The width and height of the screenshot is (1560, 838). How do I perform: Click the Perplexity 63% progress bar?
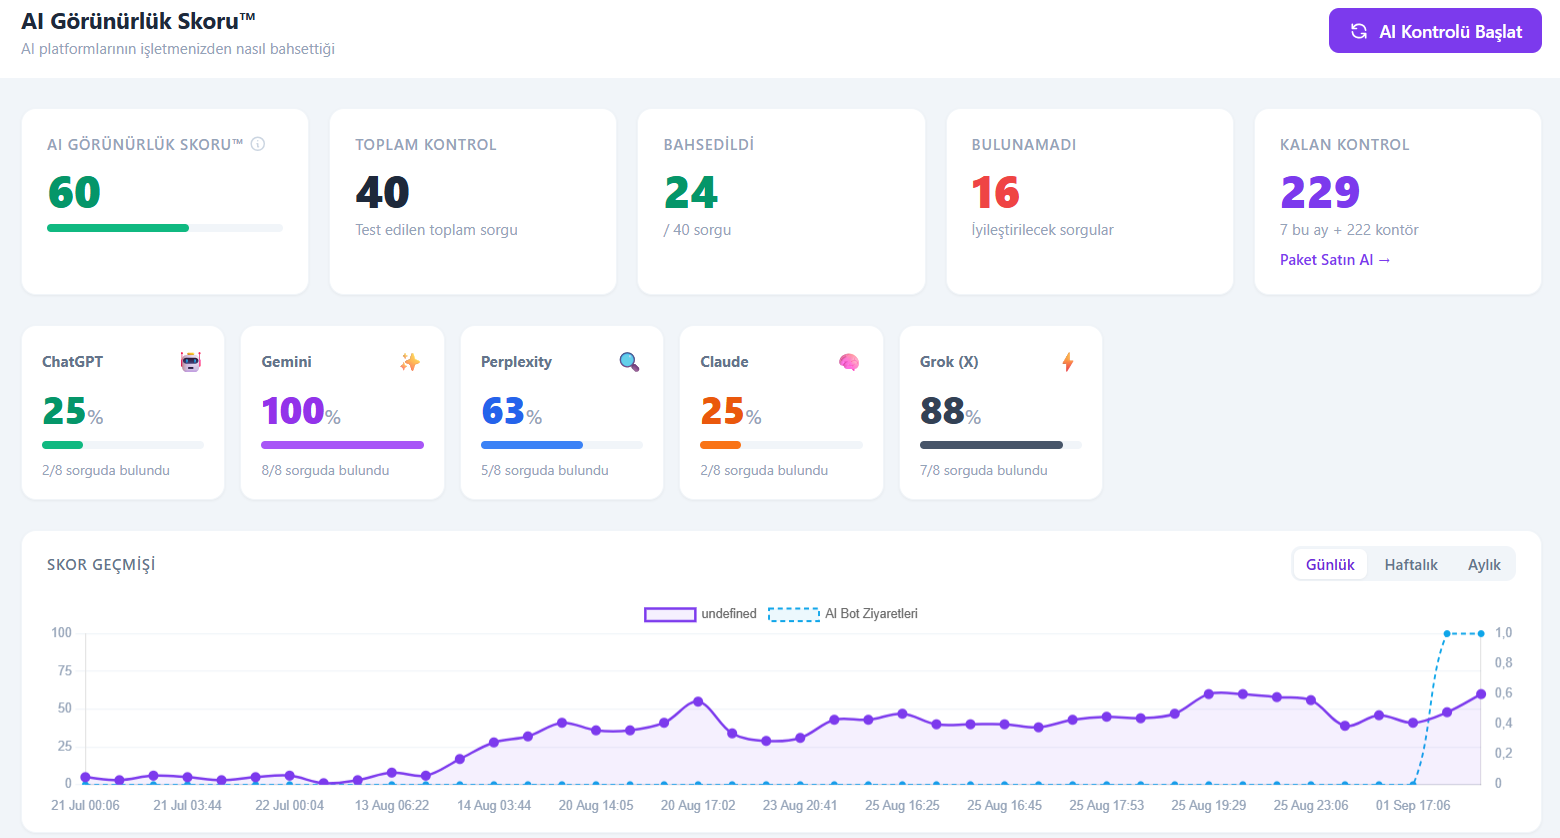pyautogui.click(x=562, y=445)
